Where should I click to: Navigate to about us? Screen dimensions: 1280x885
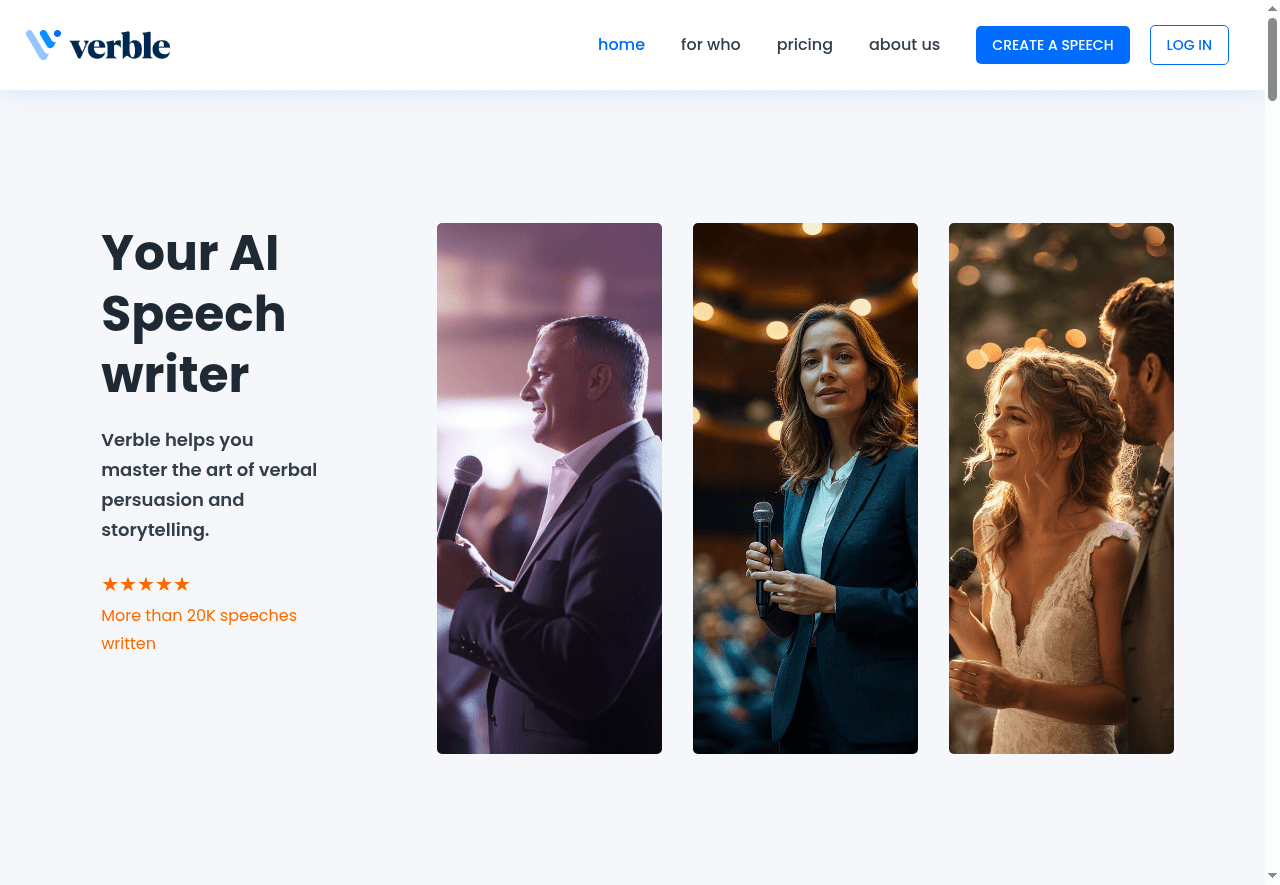(904, 45)
